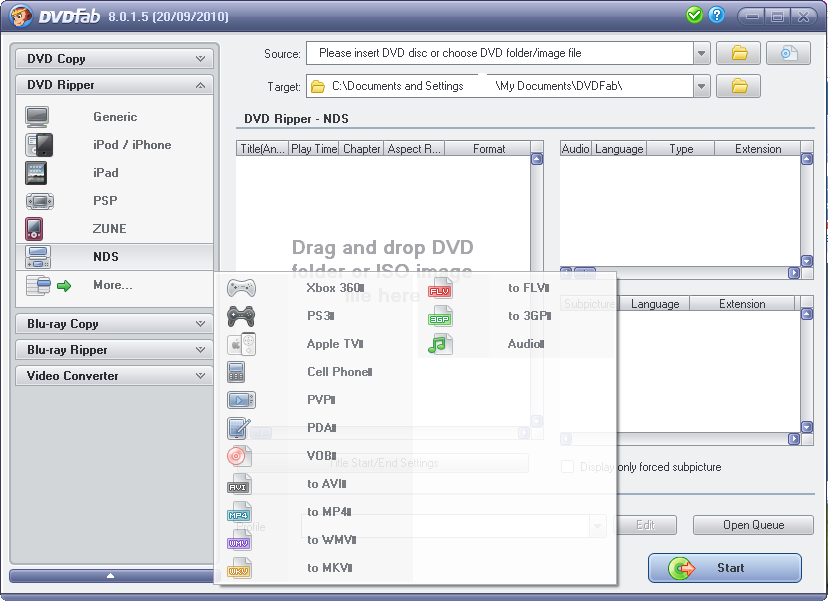The height and width of the screenshot is (601, 828).
Task: Expand the Blu-ray Ripper section
Action: [x=115, y=350]
